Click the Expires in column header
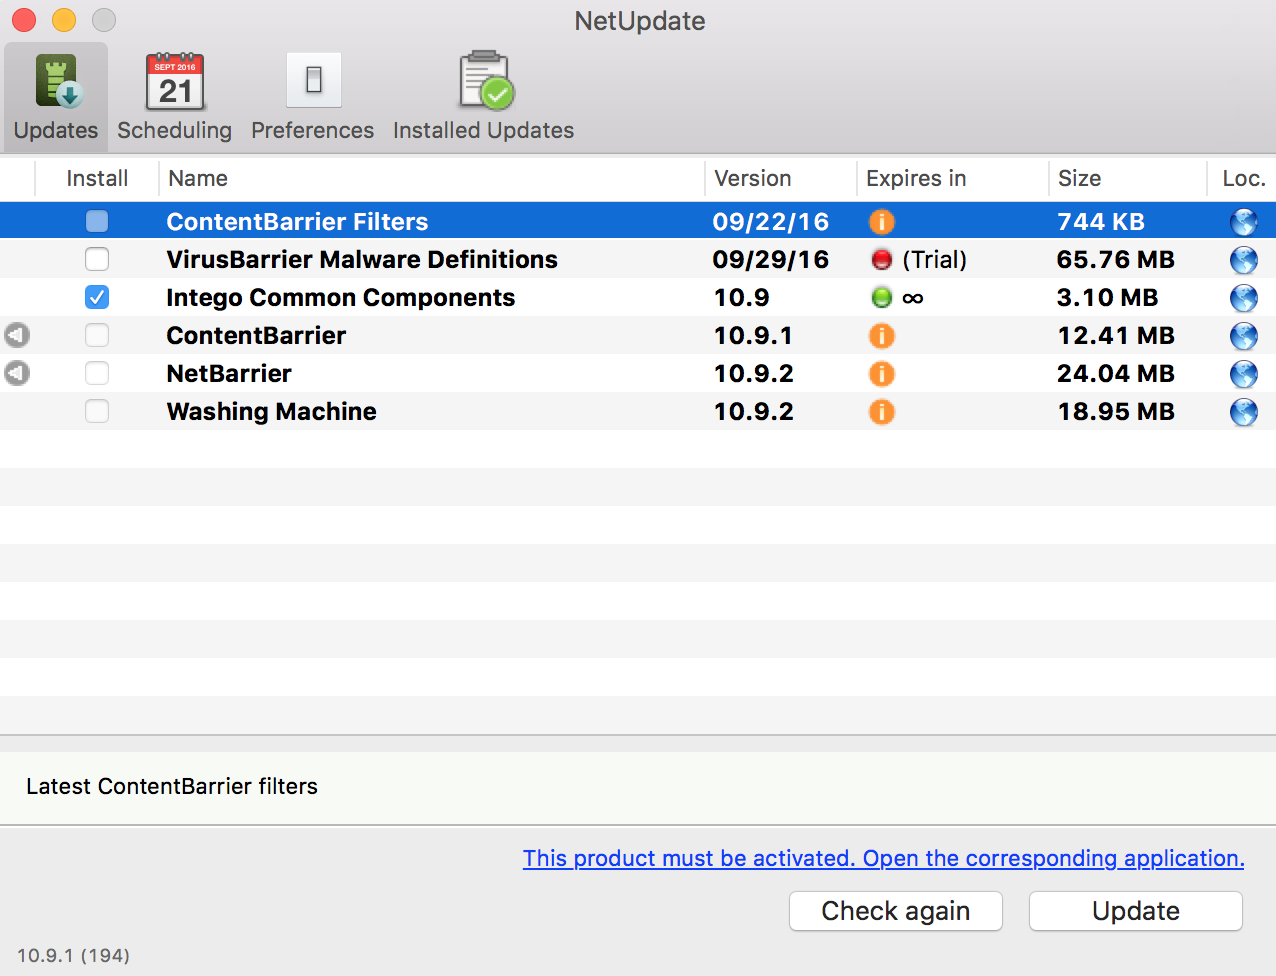 953,178
